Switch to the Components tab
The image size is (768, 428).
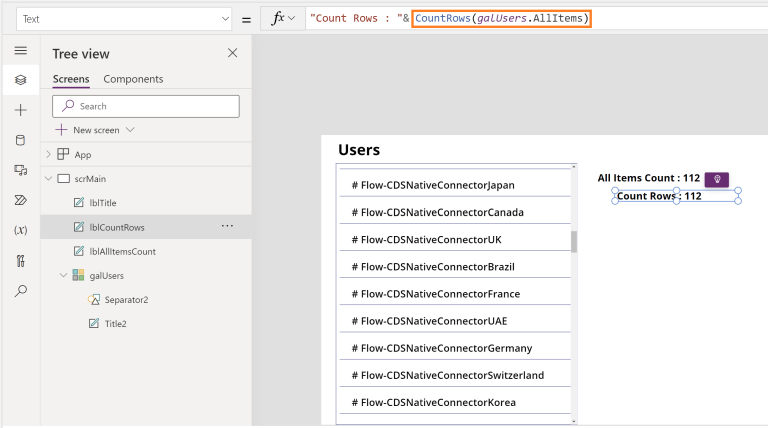tap(133, 79)
